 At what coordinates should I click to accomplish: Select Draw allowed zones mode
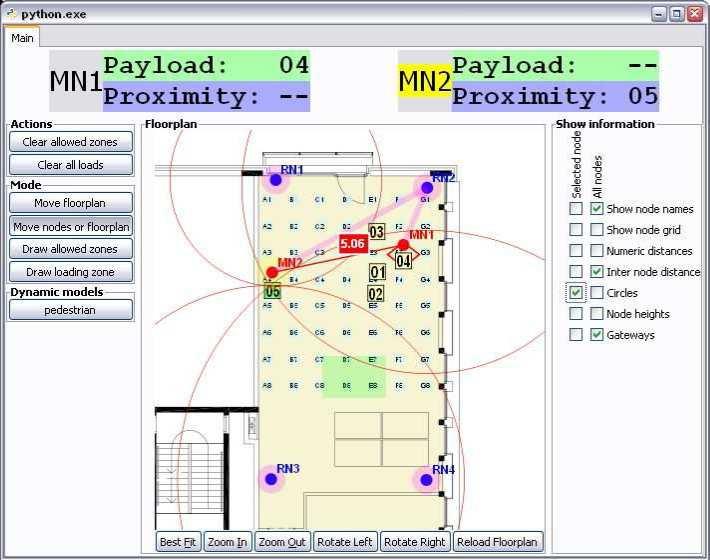pyautogui.click(x=71, y=249)
